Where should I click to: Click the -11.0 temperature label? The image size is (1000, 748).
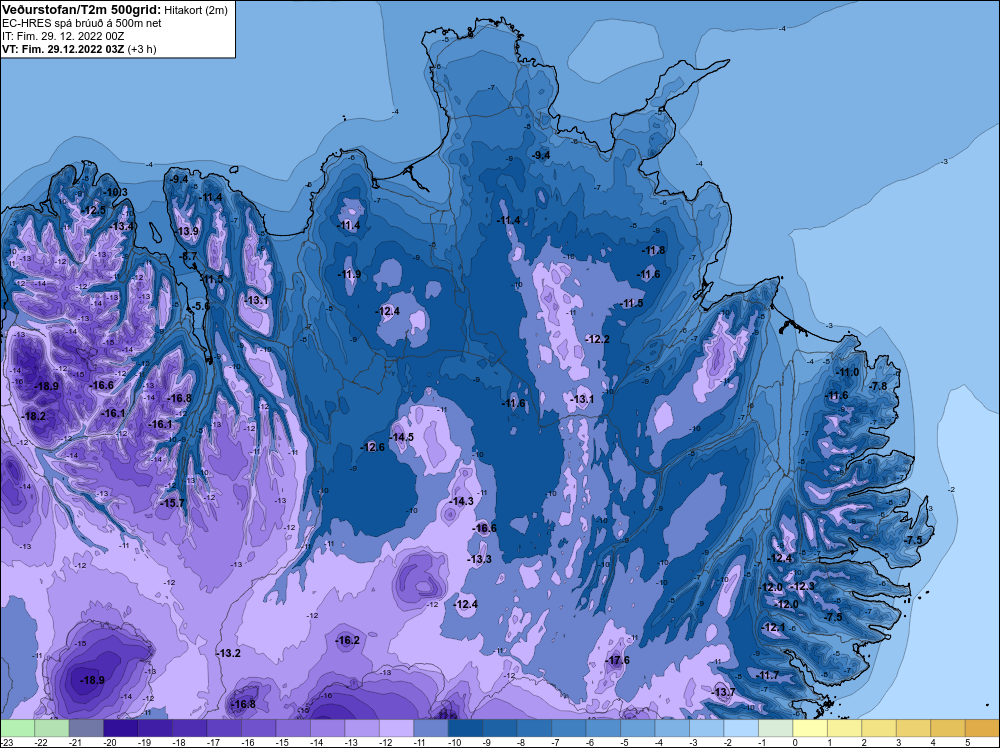848,372
